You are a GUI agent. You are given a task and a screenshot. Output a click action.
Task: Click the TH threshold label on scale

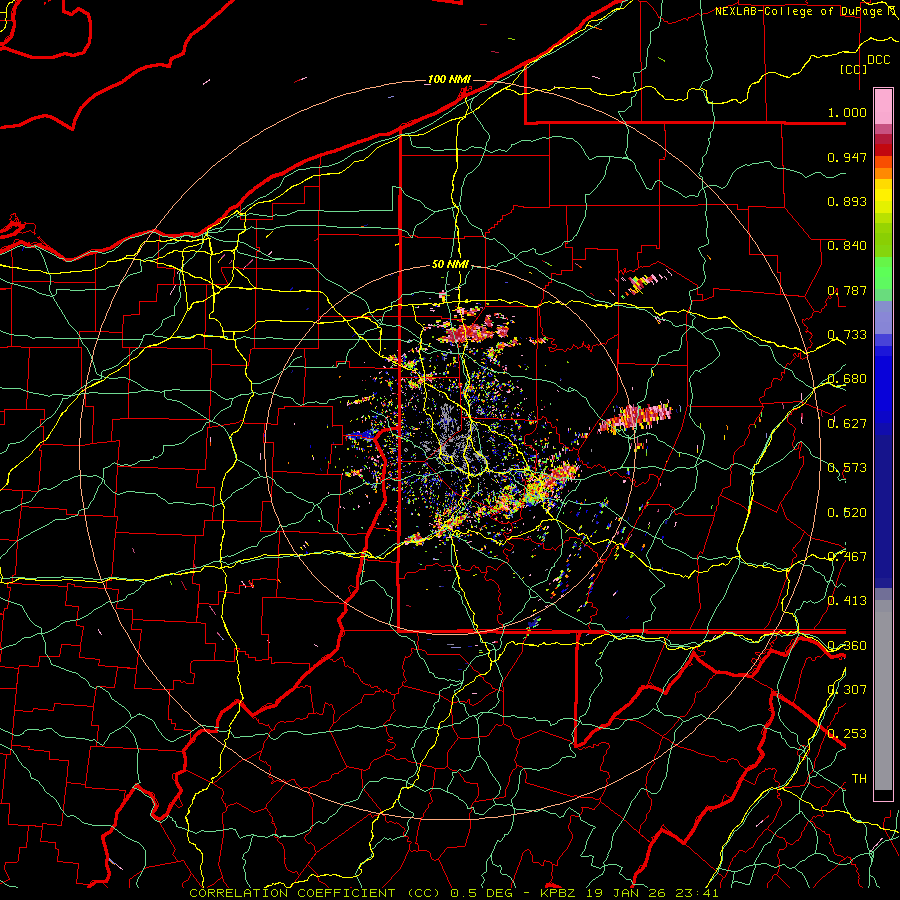point(859,779)
